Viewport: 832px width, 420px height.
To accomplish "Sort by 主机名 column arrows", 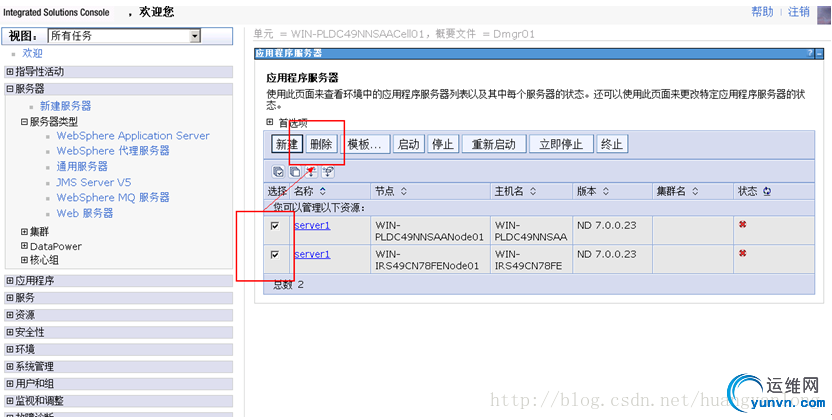I will click(x=533, y=191).
